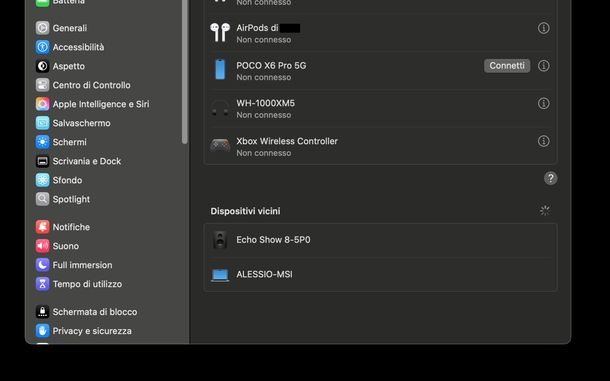Viewport: 610px width, 381px height.
Task: Open Tempo di utilizzo label
Action: click(87, 284)
